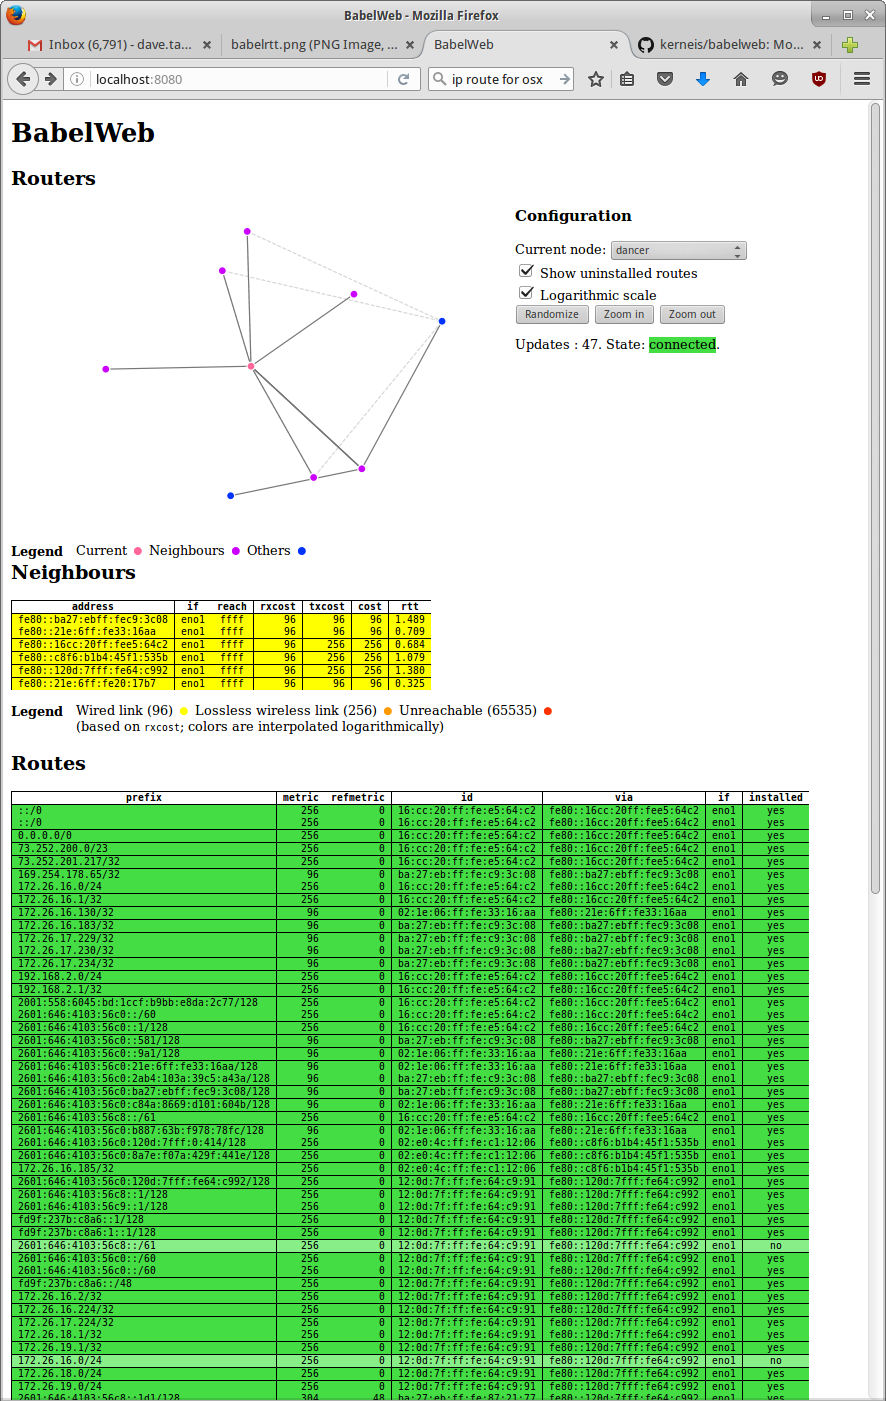Reload the page with the refresh icon
This screenshot has height=1401, width=886.
pyautogui.click(x=403, y=79)
